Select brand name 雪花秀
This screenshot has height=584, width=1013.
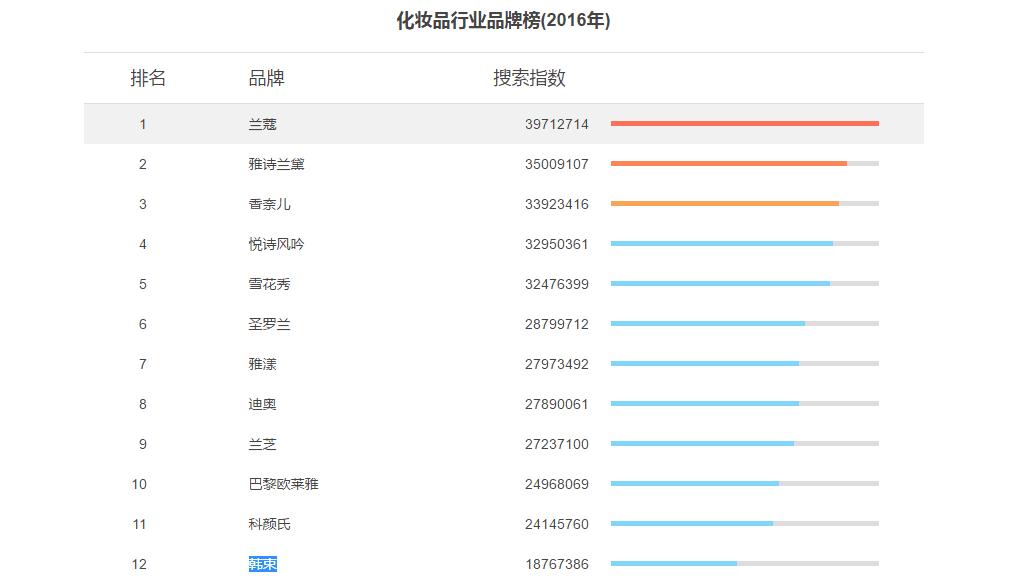269,284
